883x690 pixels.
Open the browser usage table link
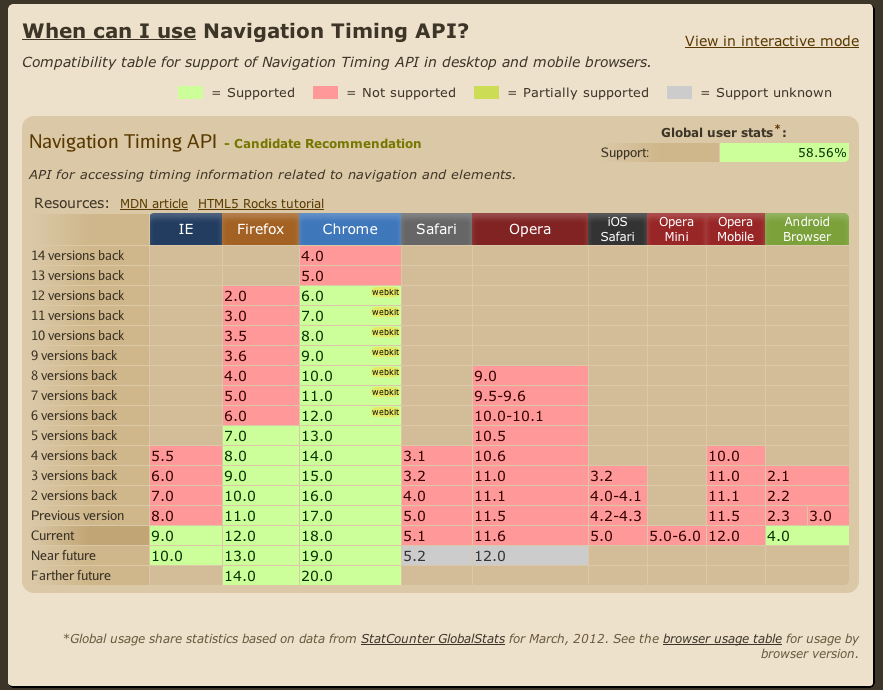pos(723,639)
